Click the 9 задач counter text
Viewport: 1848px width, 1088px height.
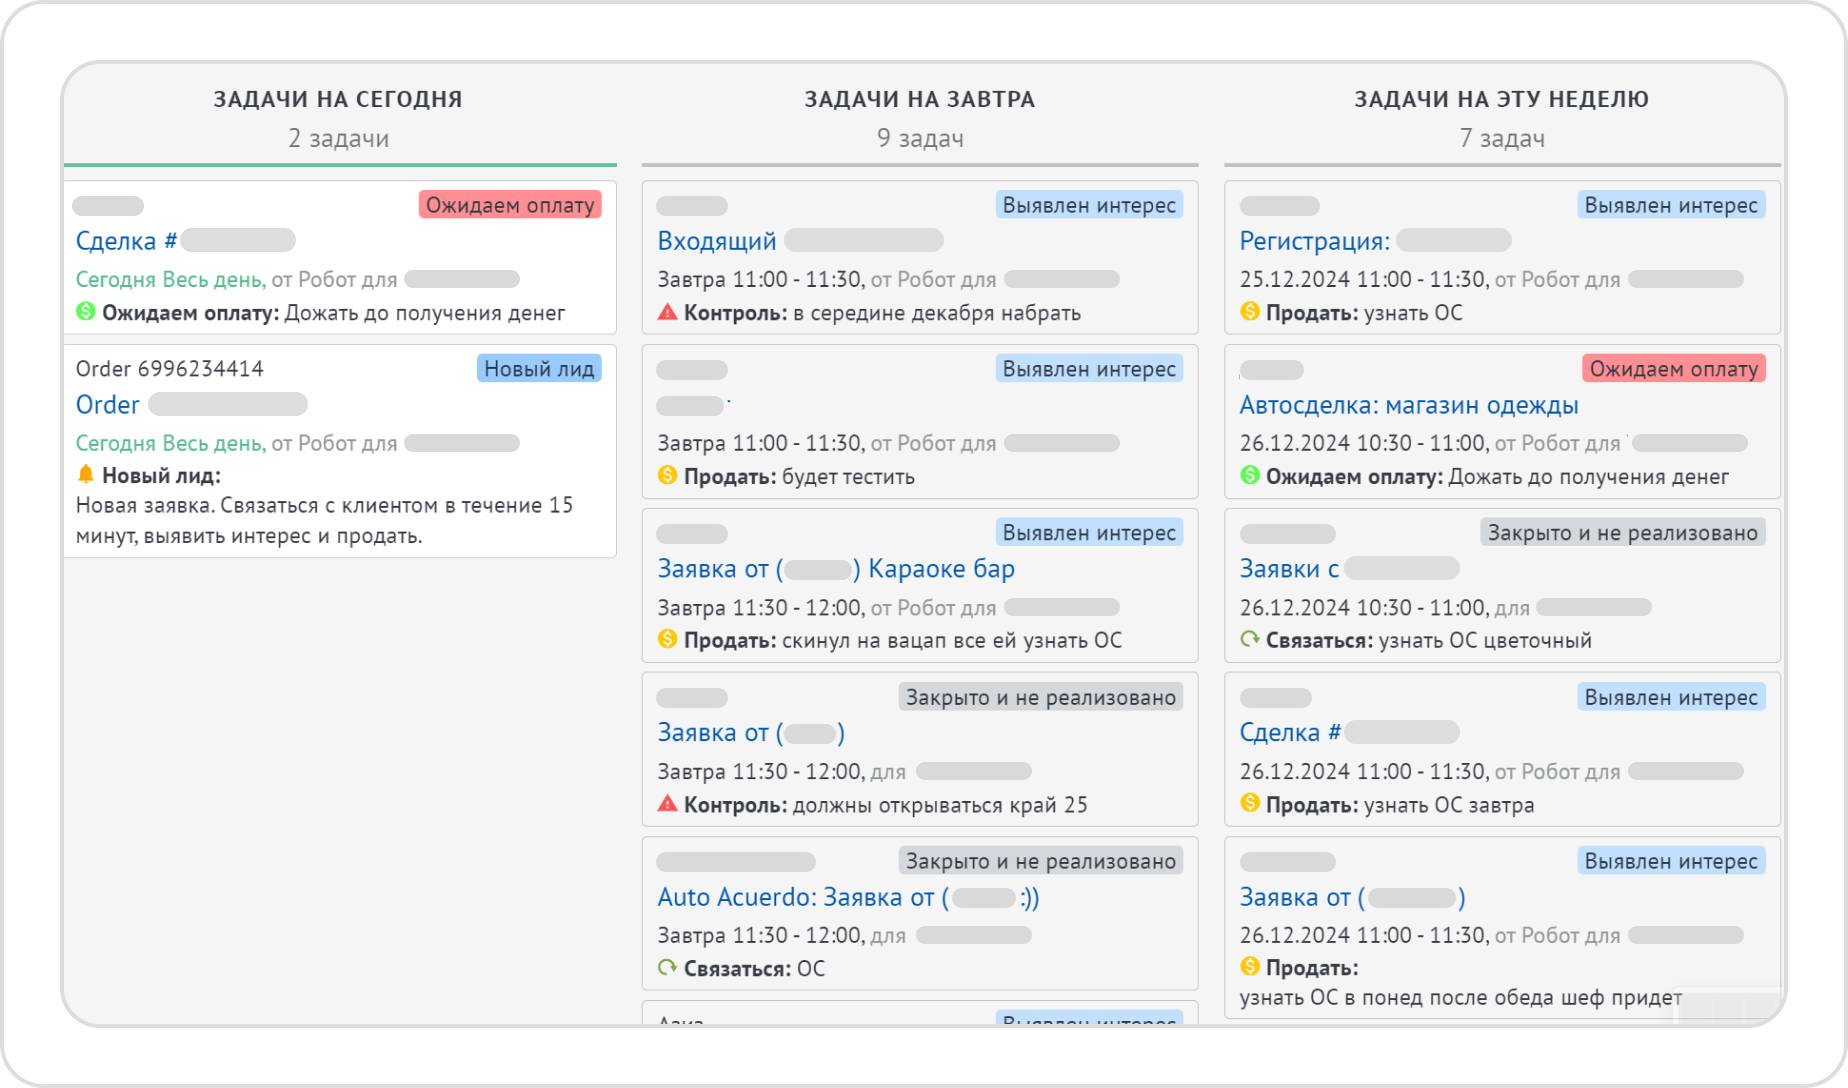pos(919,139)
